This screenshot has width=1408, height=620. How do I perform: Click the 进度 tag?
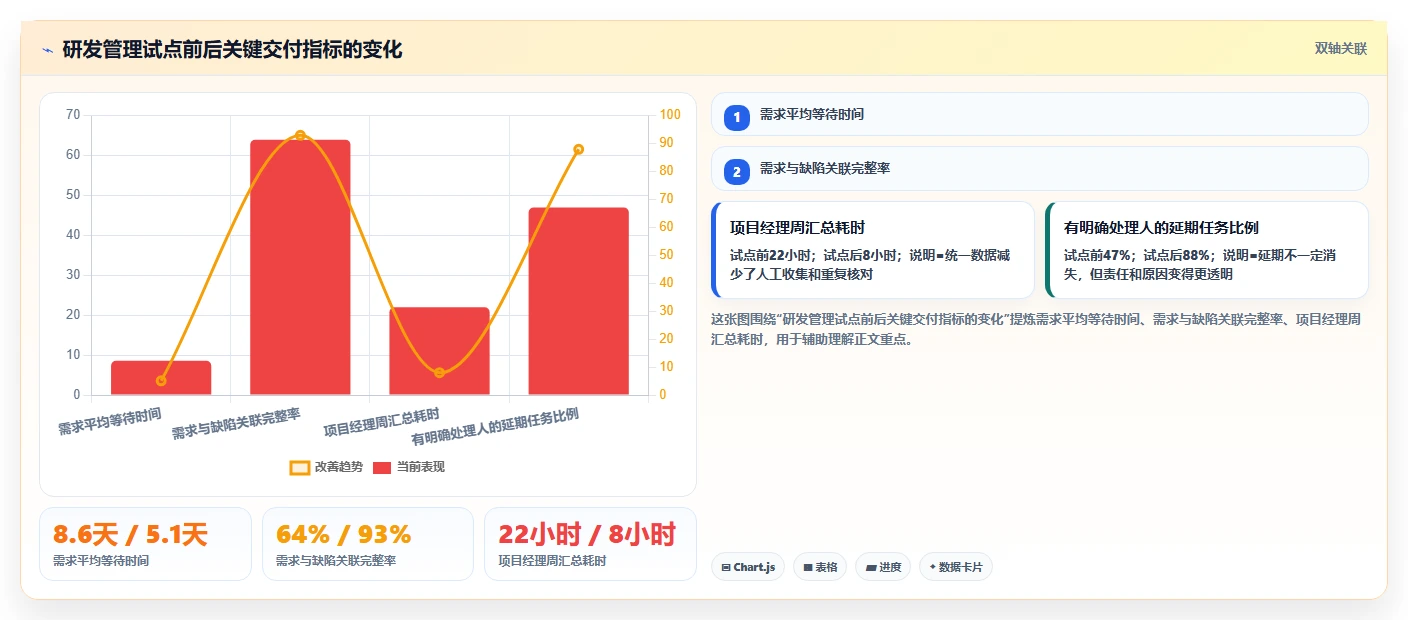pos(883,567)
